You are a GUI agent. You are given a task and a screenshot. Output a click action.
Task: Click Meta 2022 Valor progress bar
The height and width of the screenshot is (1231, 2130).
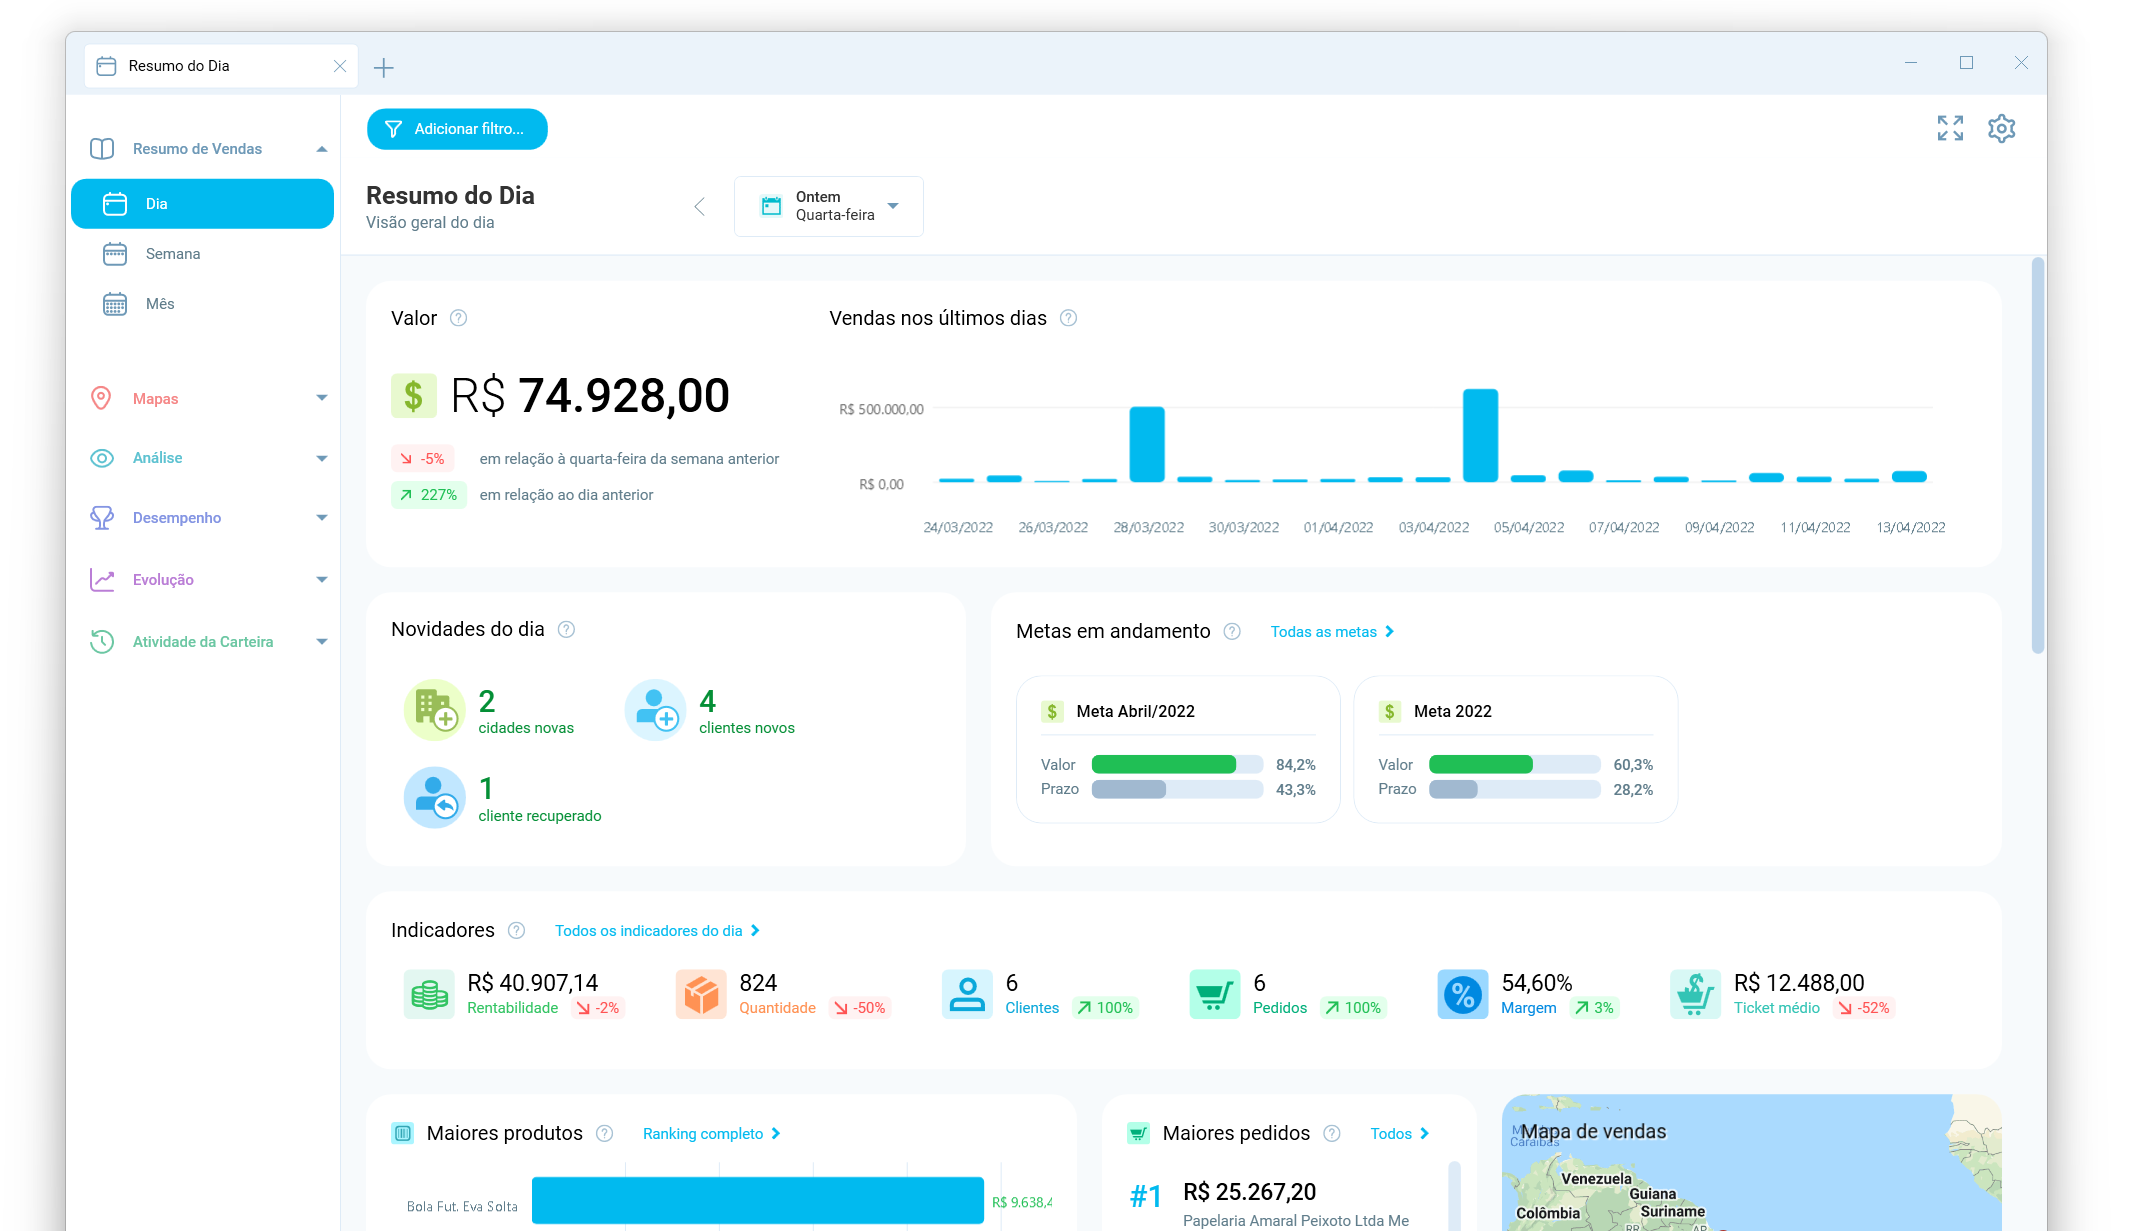tap(1515, 765)
